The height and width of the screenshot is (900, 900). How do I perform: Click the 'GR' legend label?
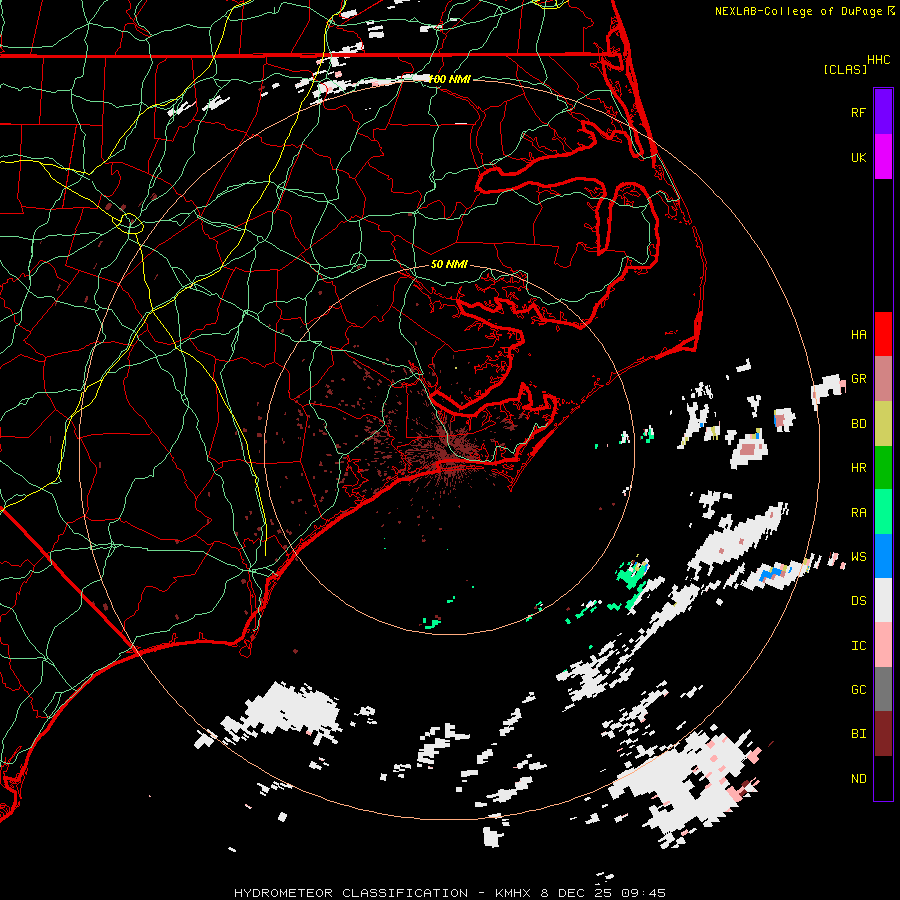(x=858, y=379)
